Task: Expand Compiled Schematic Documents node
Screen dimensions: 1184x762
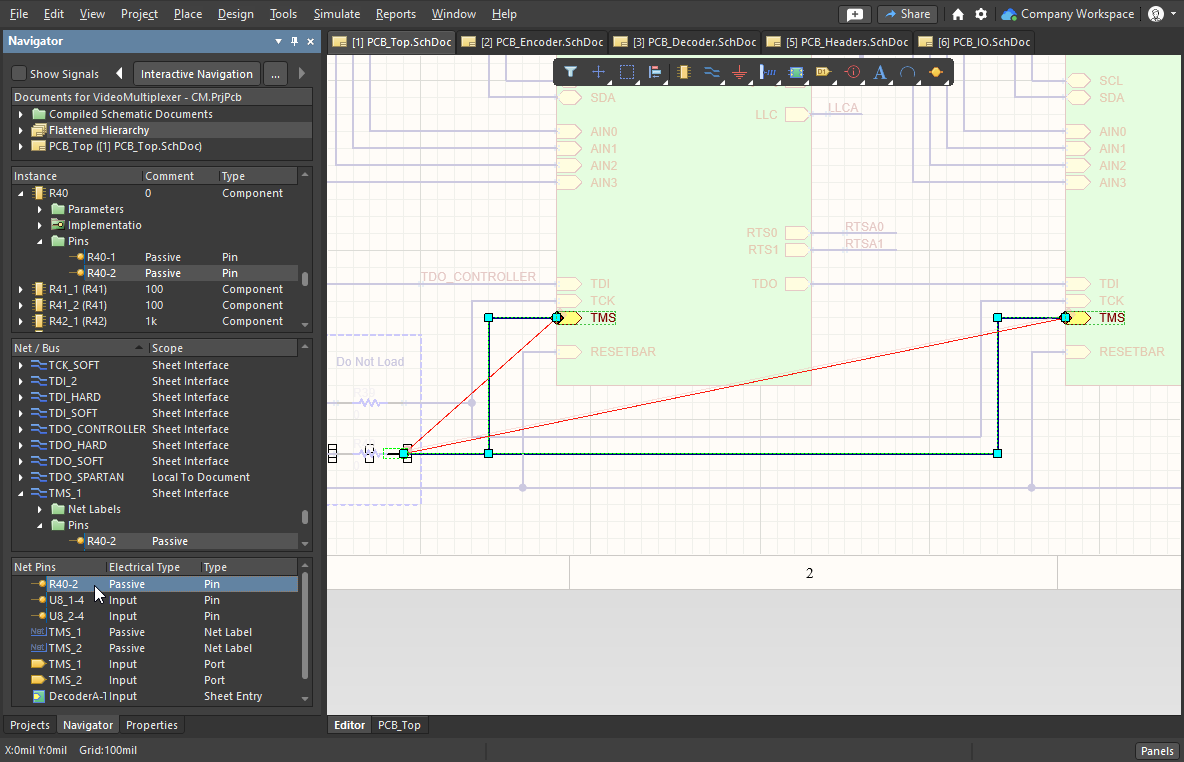Action: point(21,114)
